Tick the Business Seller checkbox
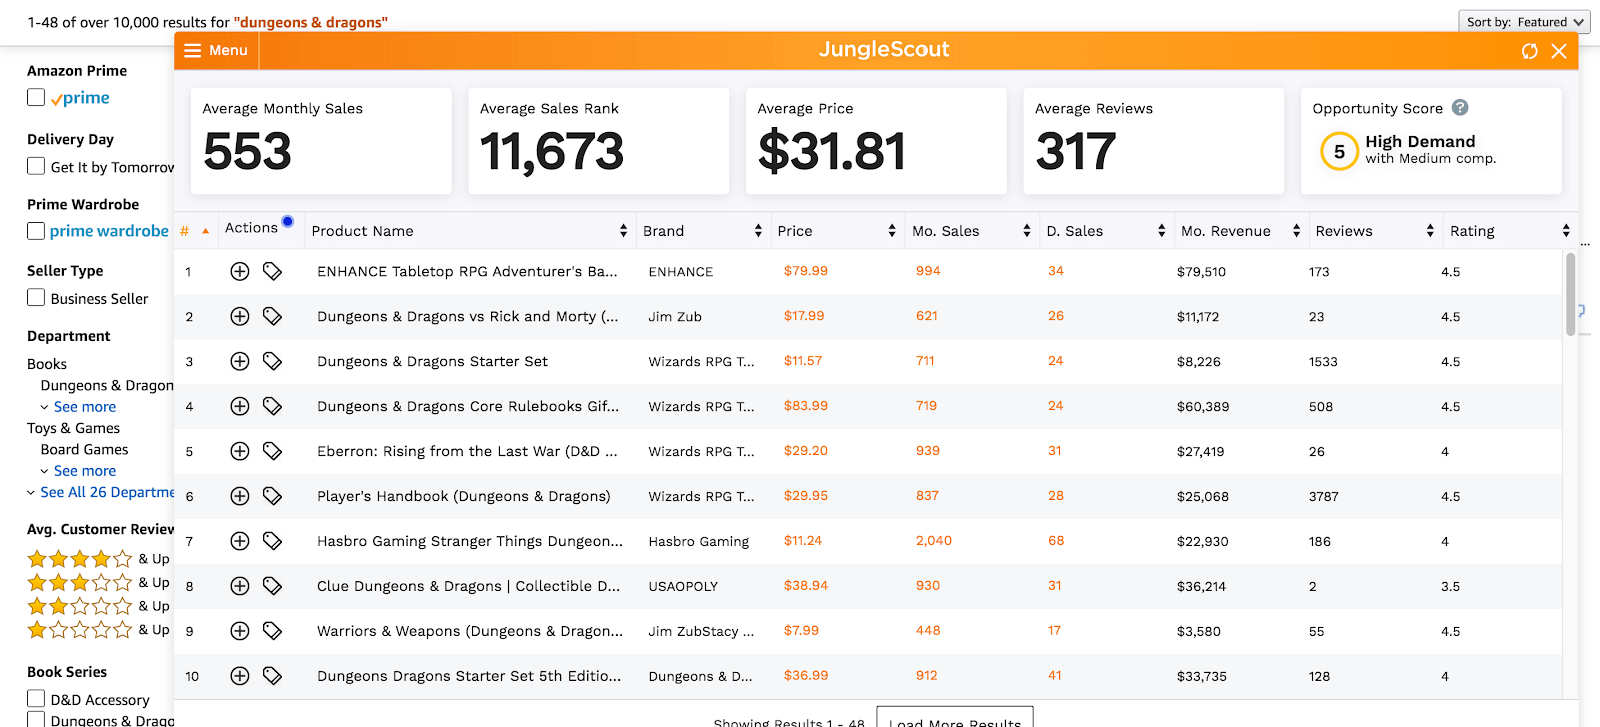1600x727 pixels. (36, 298)
